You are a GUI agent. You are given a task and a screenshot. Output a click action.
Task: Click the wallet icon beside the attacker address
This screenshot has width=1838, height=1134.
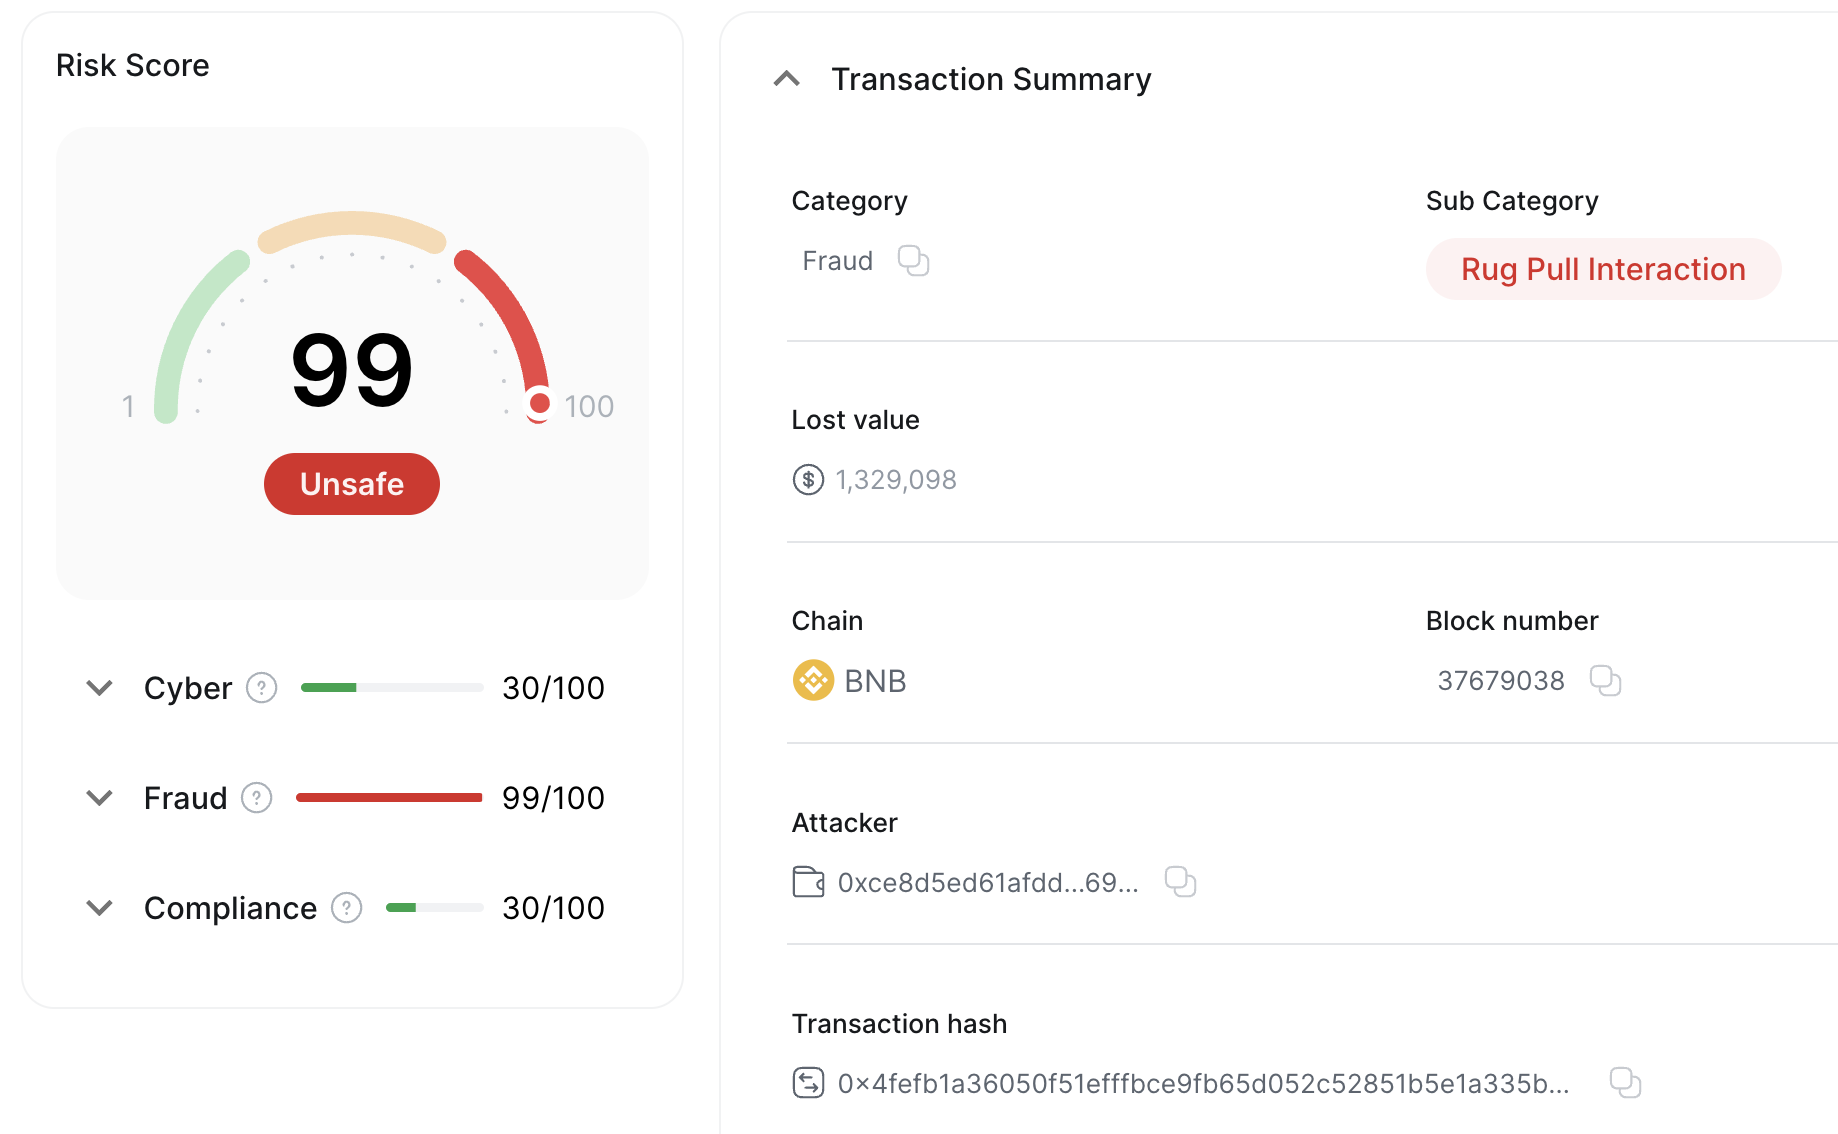tap(807, 882)
